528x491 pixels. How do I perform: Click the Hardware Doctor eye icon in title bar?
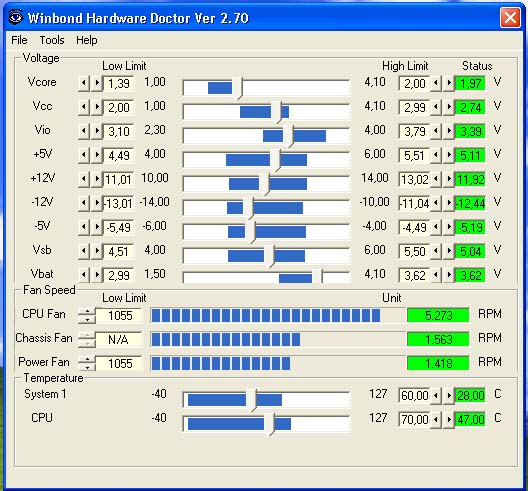[x=15, y=17]
